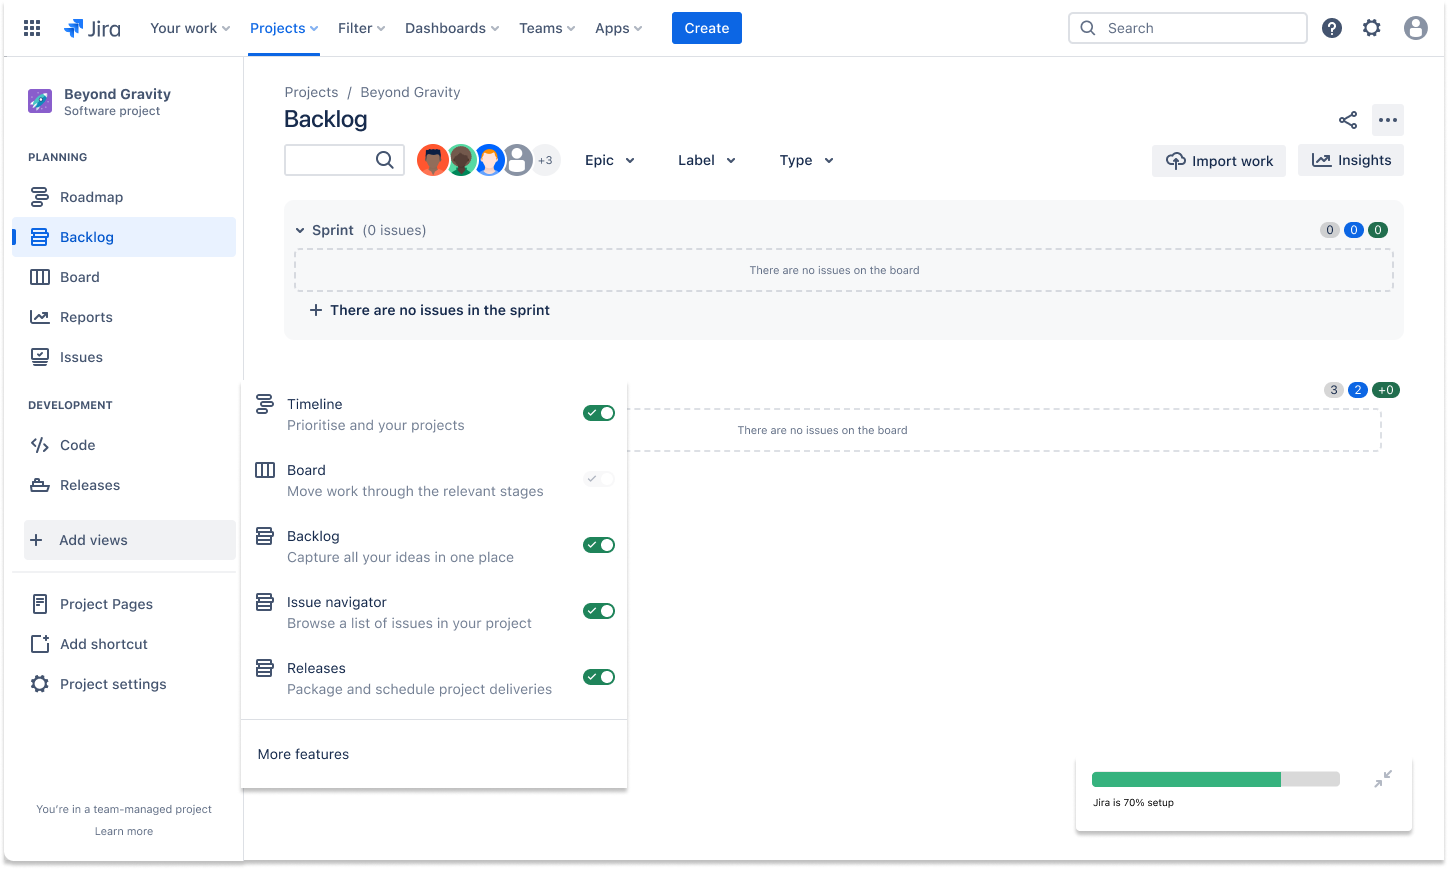Click the Project Pages document icon

pos(40,604)
